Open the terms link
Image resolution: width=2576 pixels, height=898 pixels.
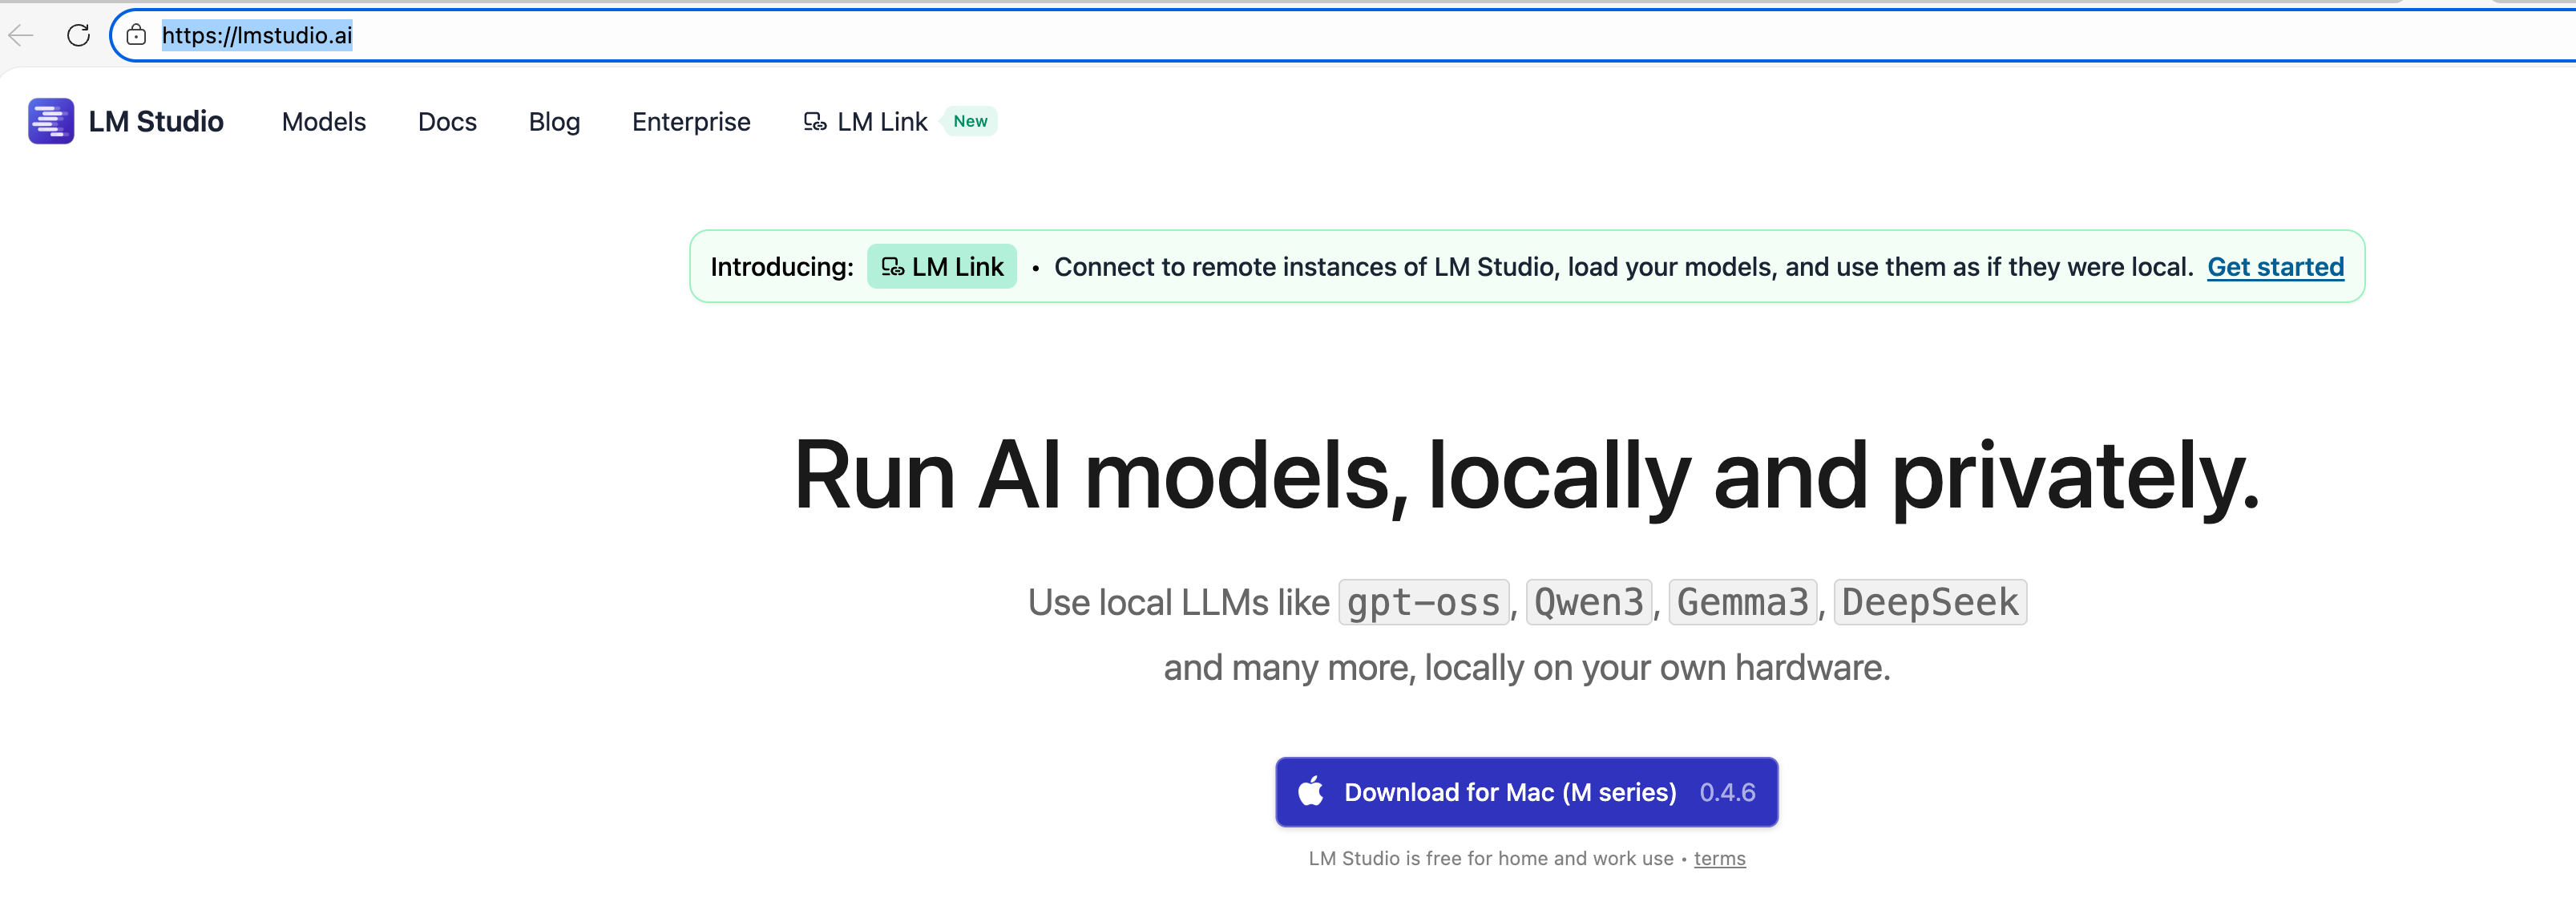(x=1719, y=859)
